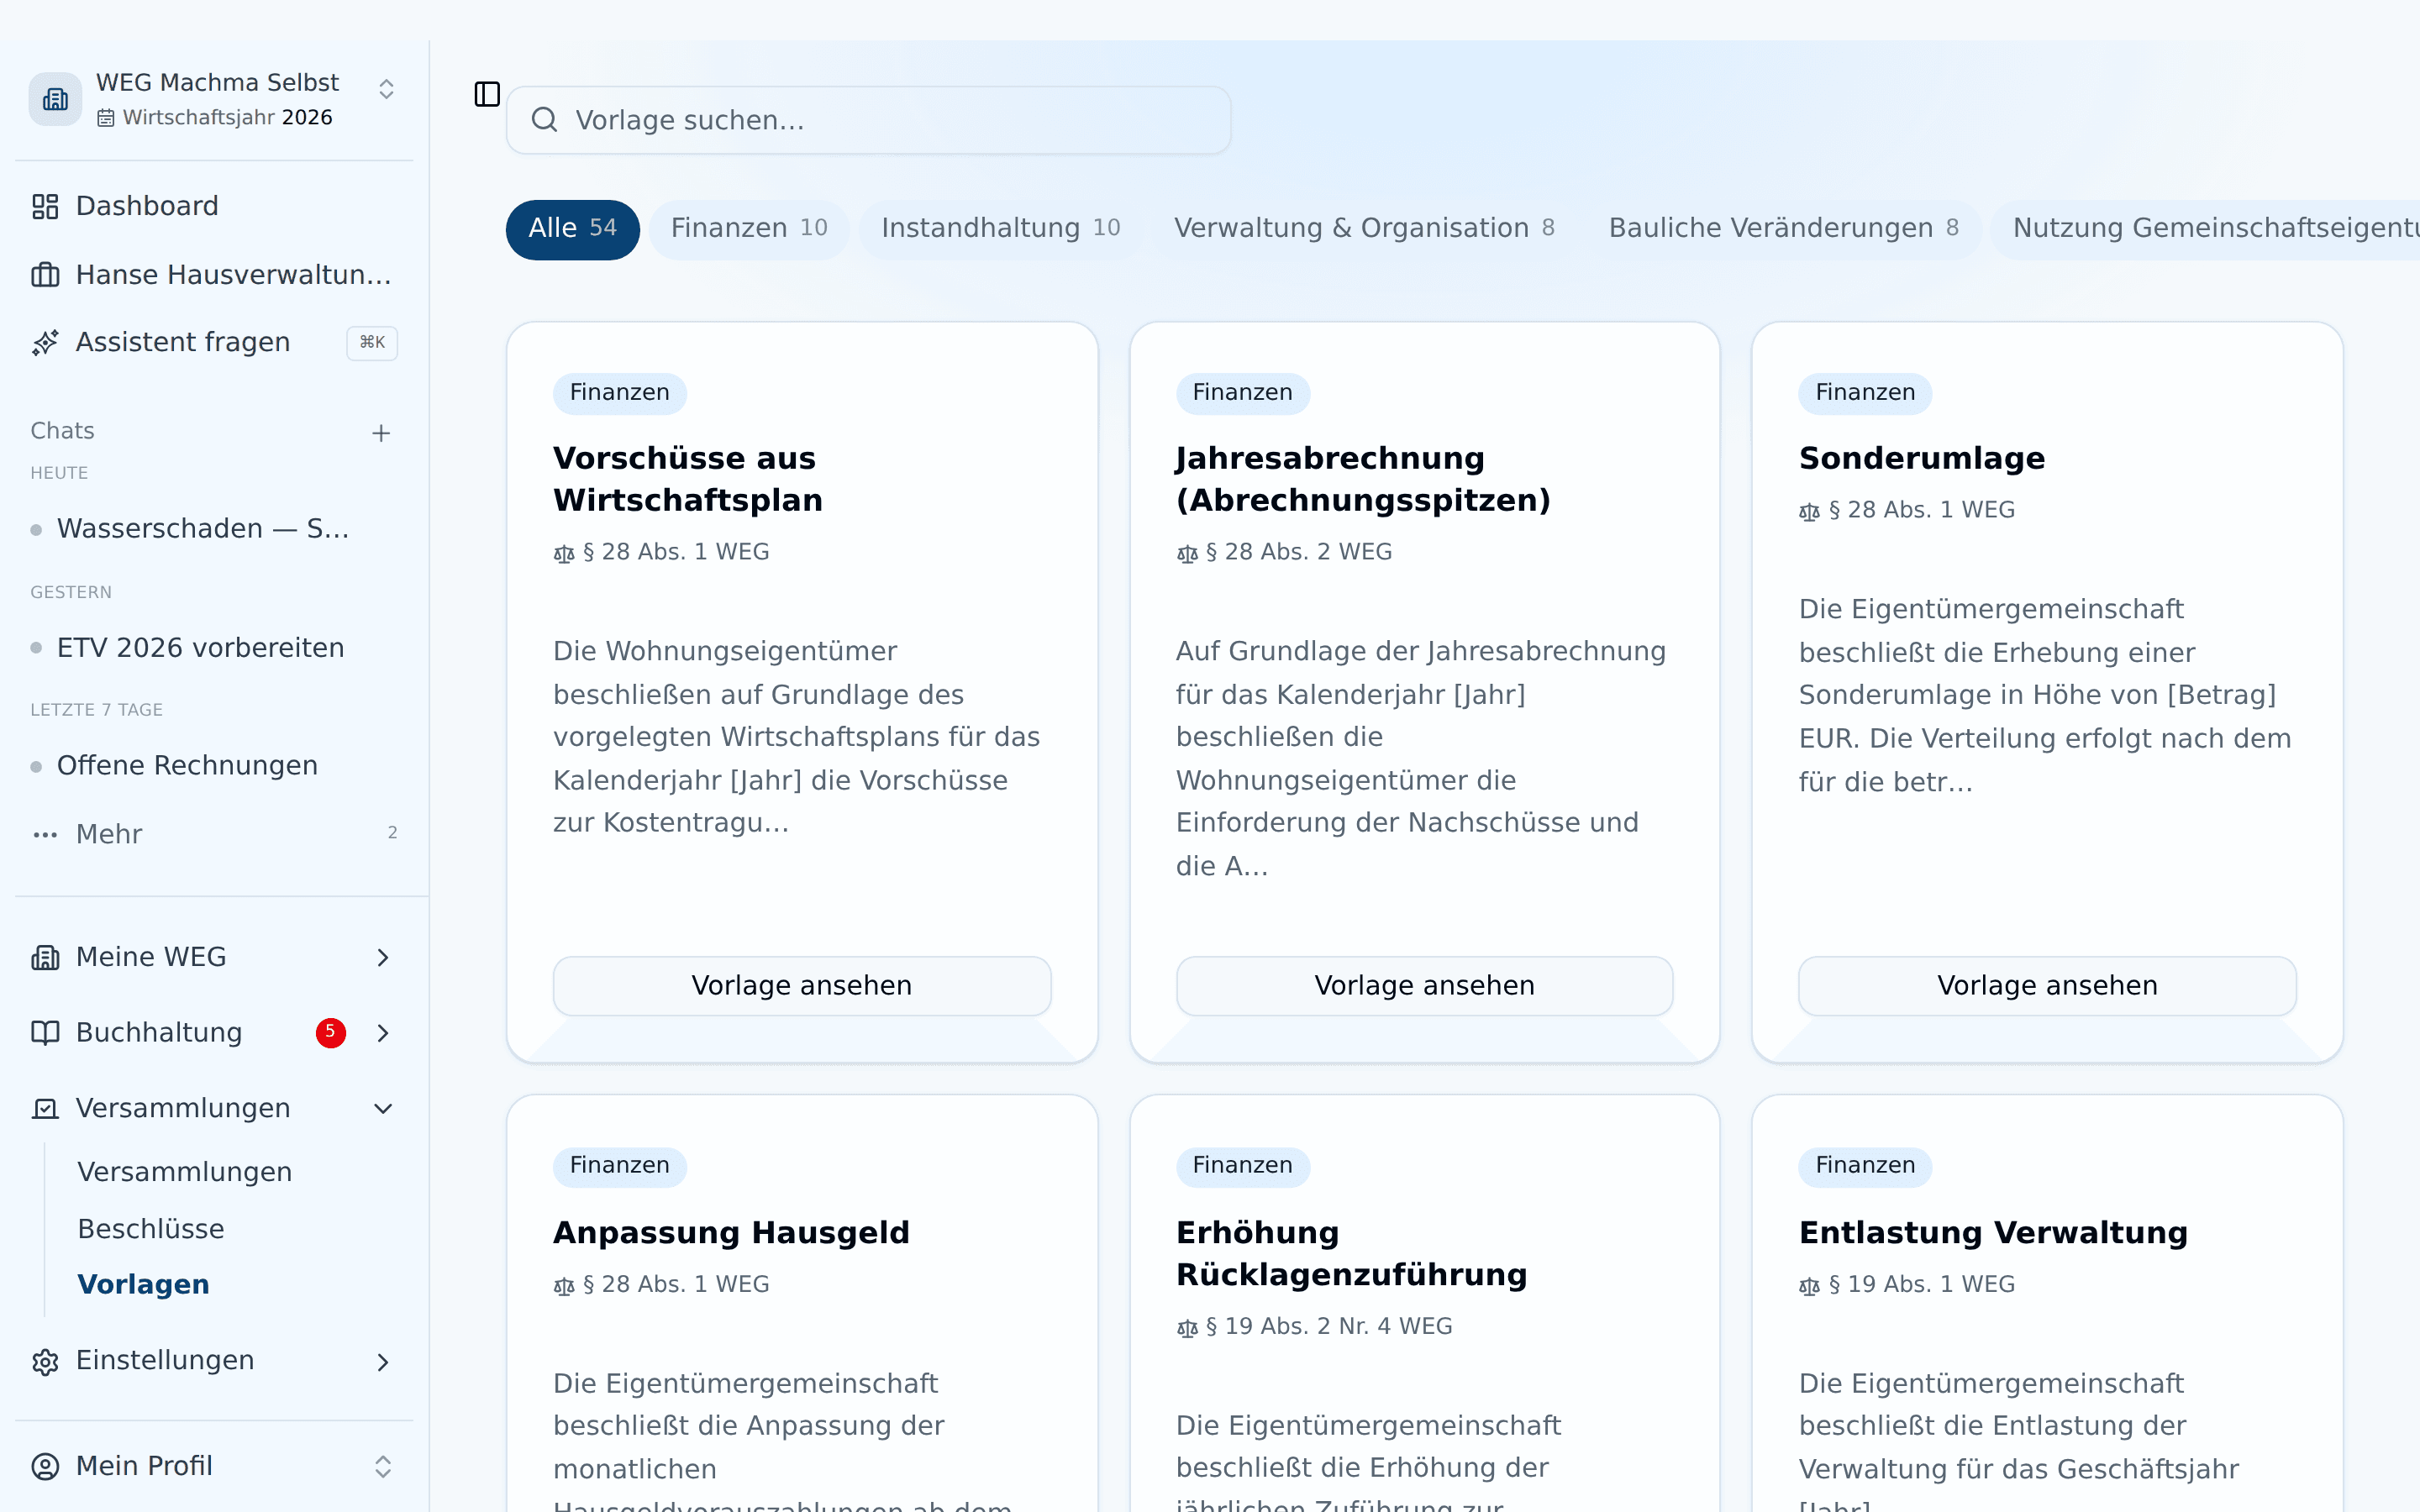View the Jahresabrechnung template
2420x1512 pixels.
coord(1424,986)
